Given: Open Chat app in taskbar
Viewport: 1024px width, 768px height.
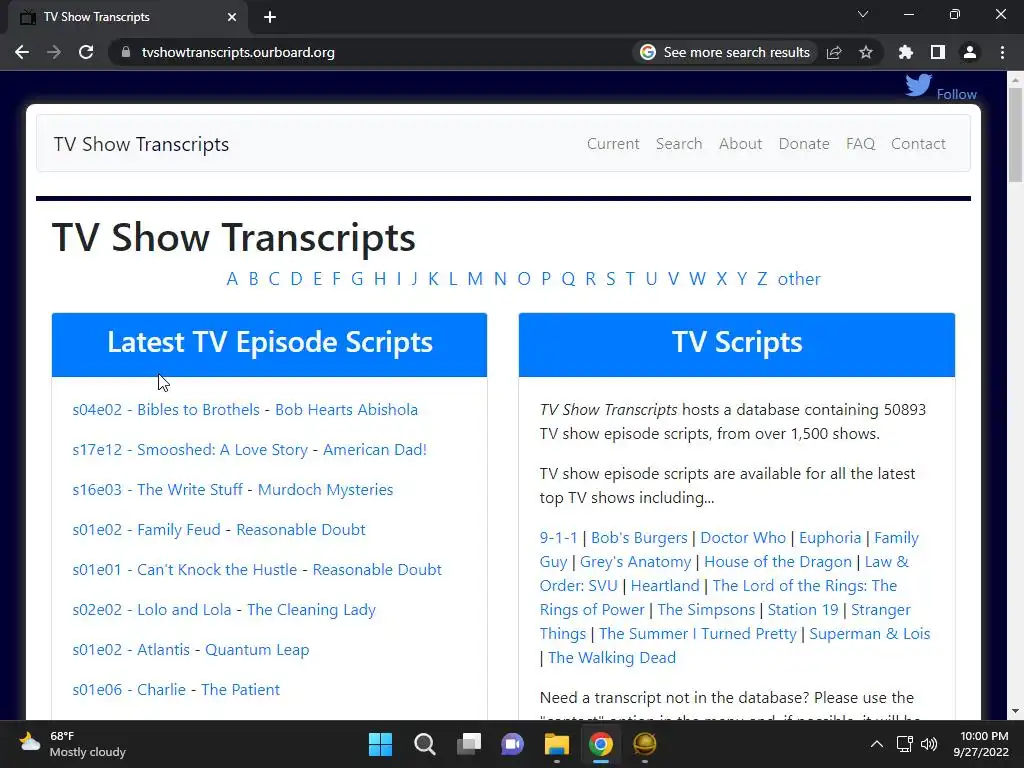Looking at the screenshot, I should pyautogui.click(x=513, y=744).
